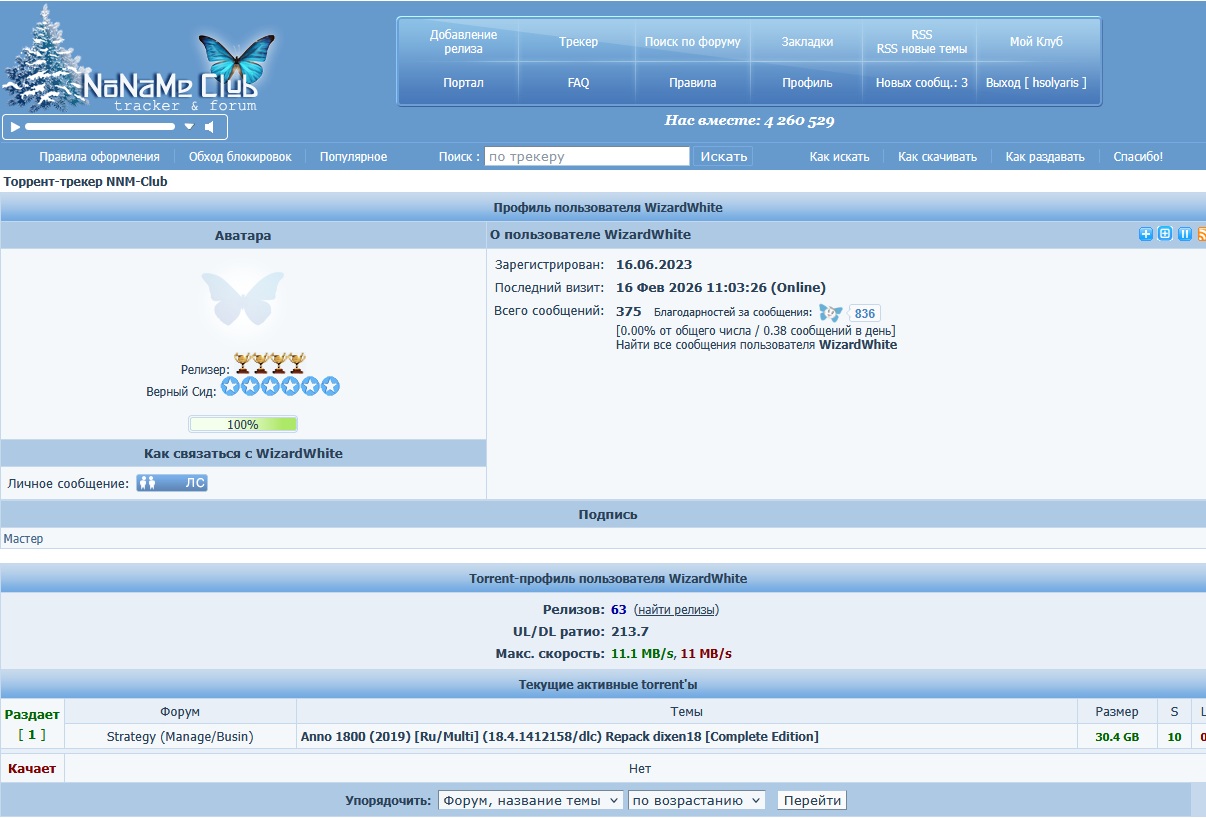The image size is (1206, 818).
Task: Open the Anno 1800 torrent topic link
Action: [559, 737]
